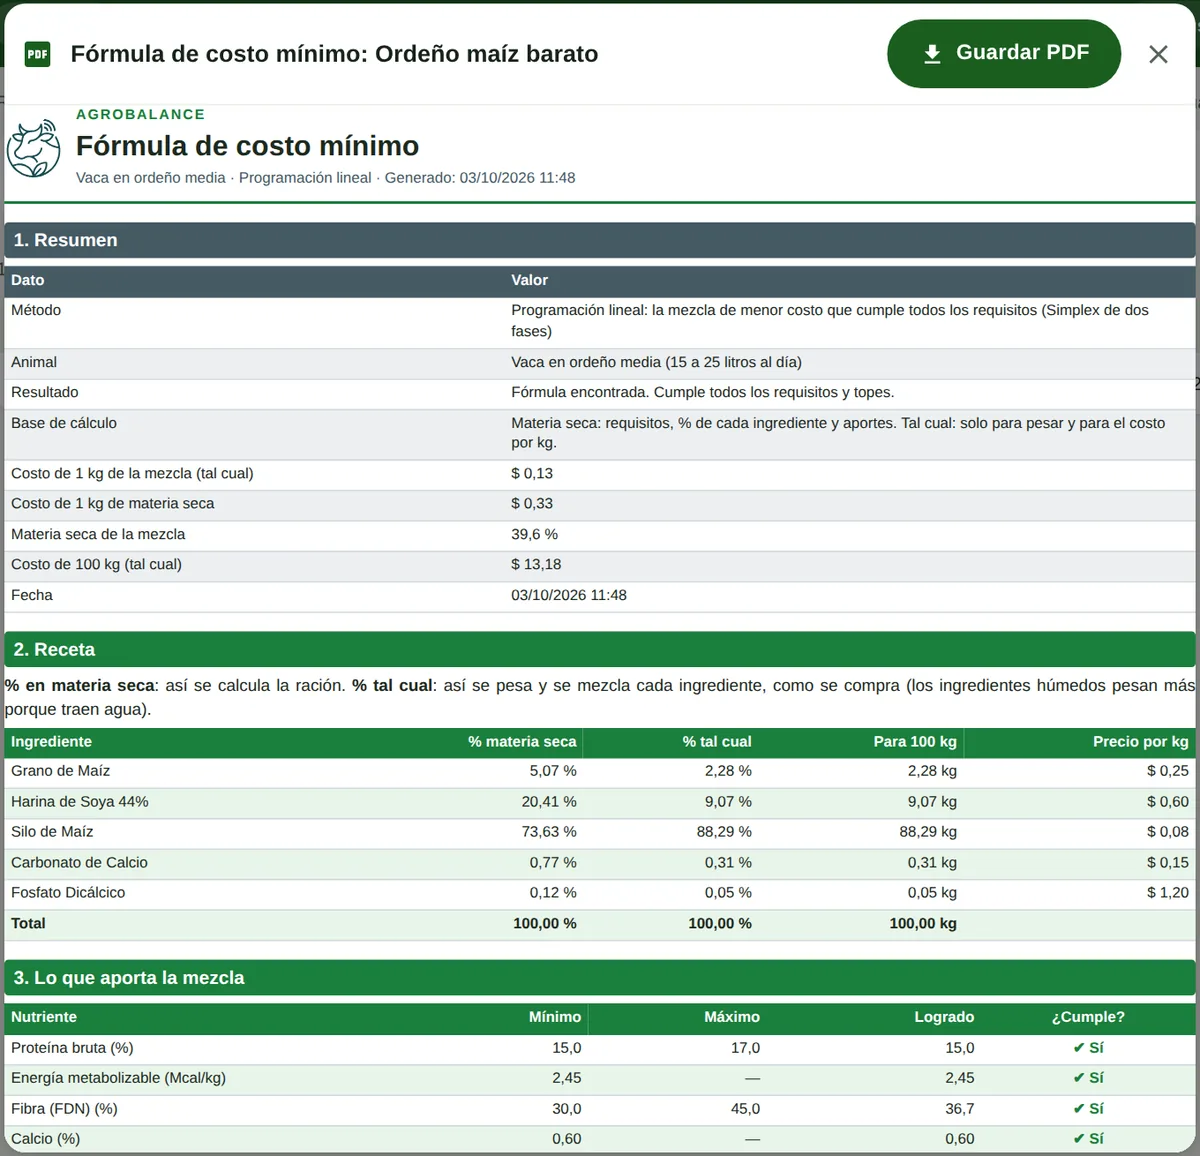Screen dimensions: 1200x1156
Task: Click the 'Logrado' column header
Action: pos(944,1017)
